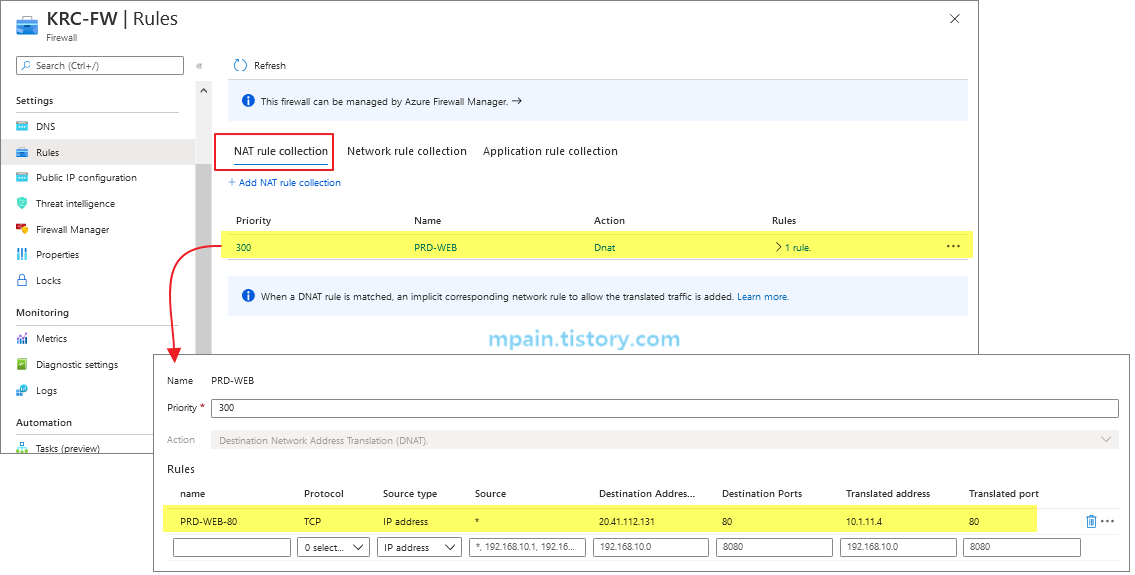Open the Firewall Manager icon
This screenshot has height=575, width=1135.
click(22, 230)
